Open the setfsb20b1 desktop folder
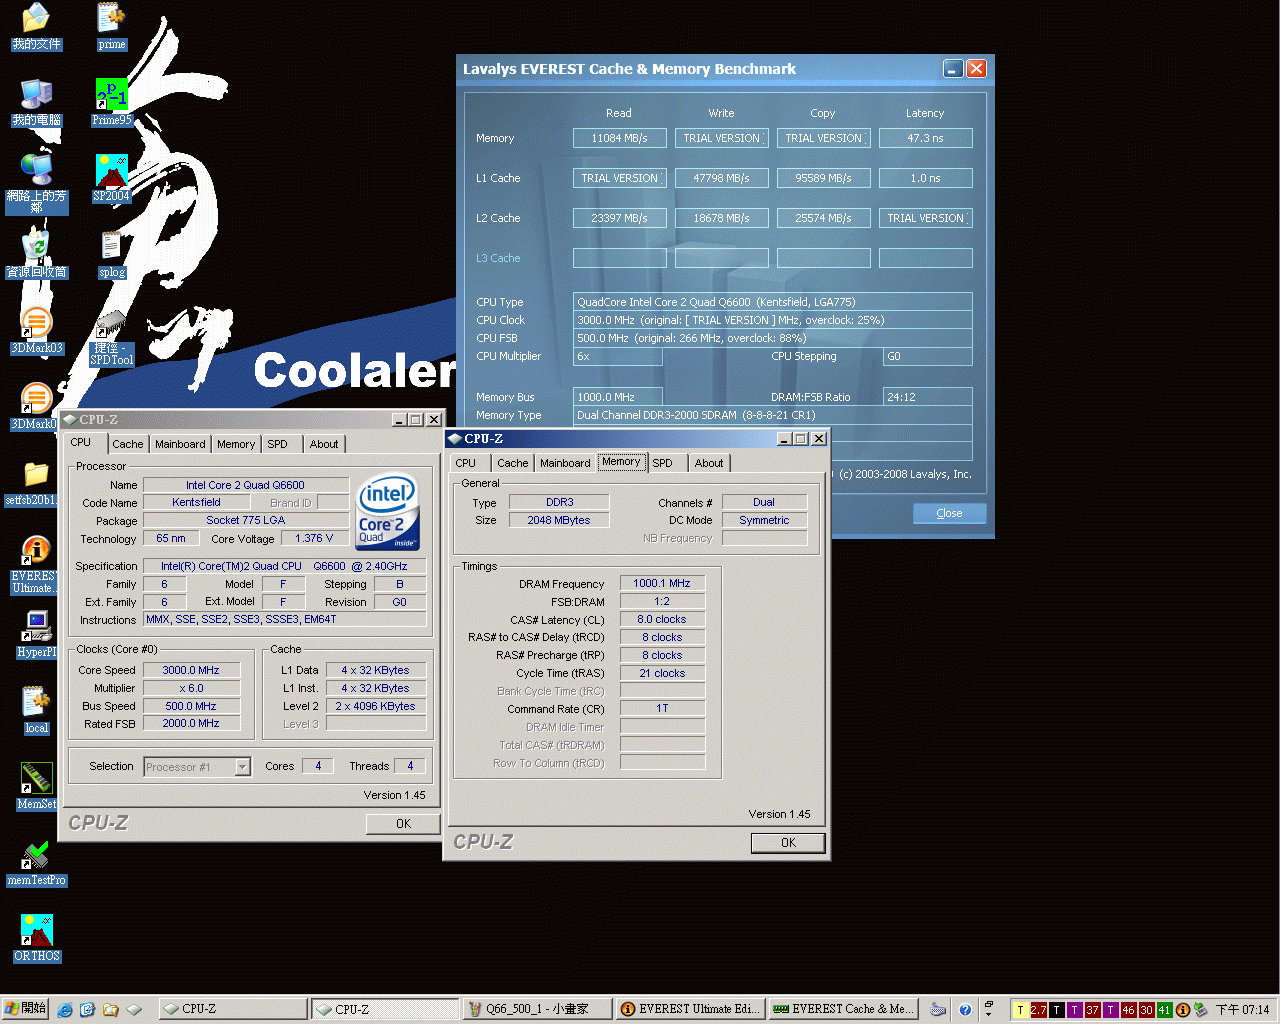The image size is (1280, 1024). 36,482
